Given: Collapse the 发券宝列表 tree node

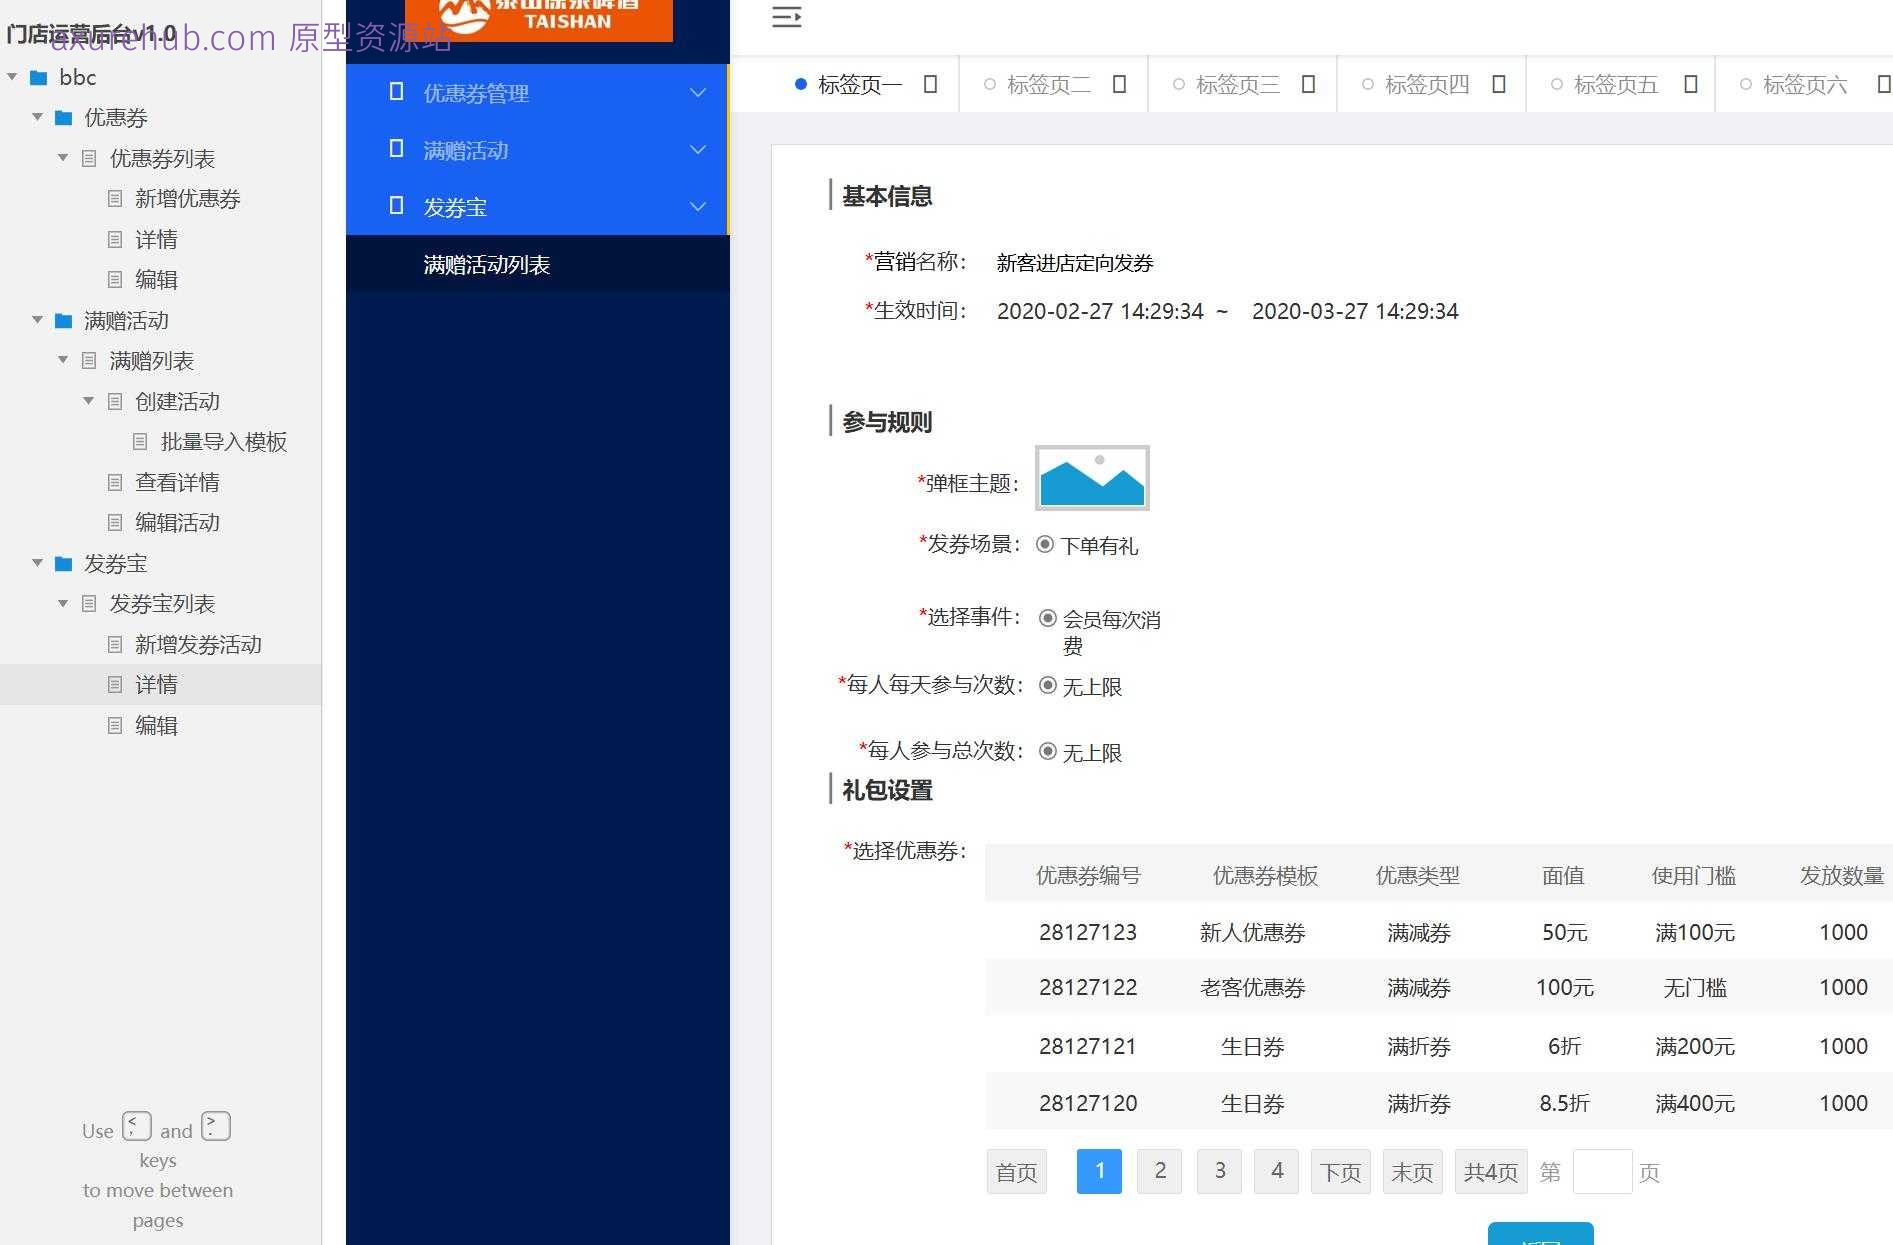Looking at the screenshot, I should coord(62,604).
